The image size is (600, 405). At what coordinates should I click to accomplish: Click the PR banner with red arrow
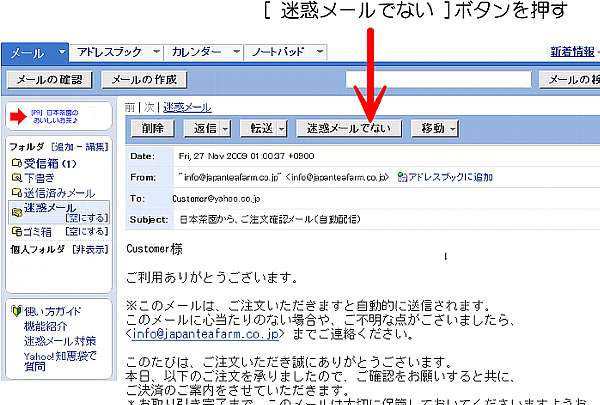click(55, 115)
